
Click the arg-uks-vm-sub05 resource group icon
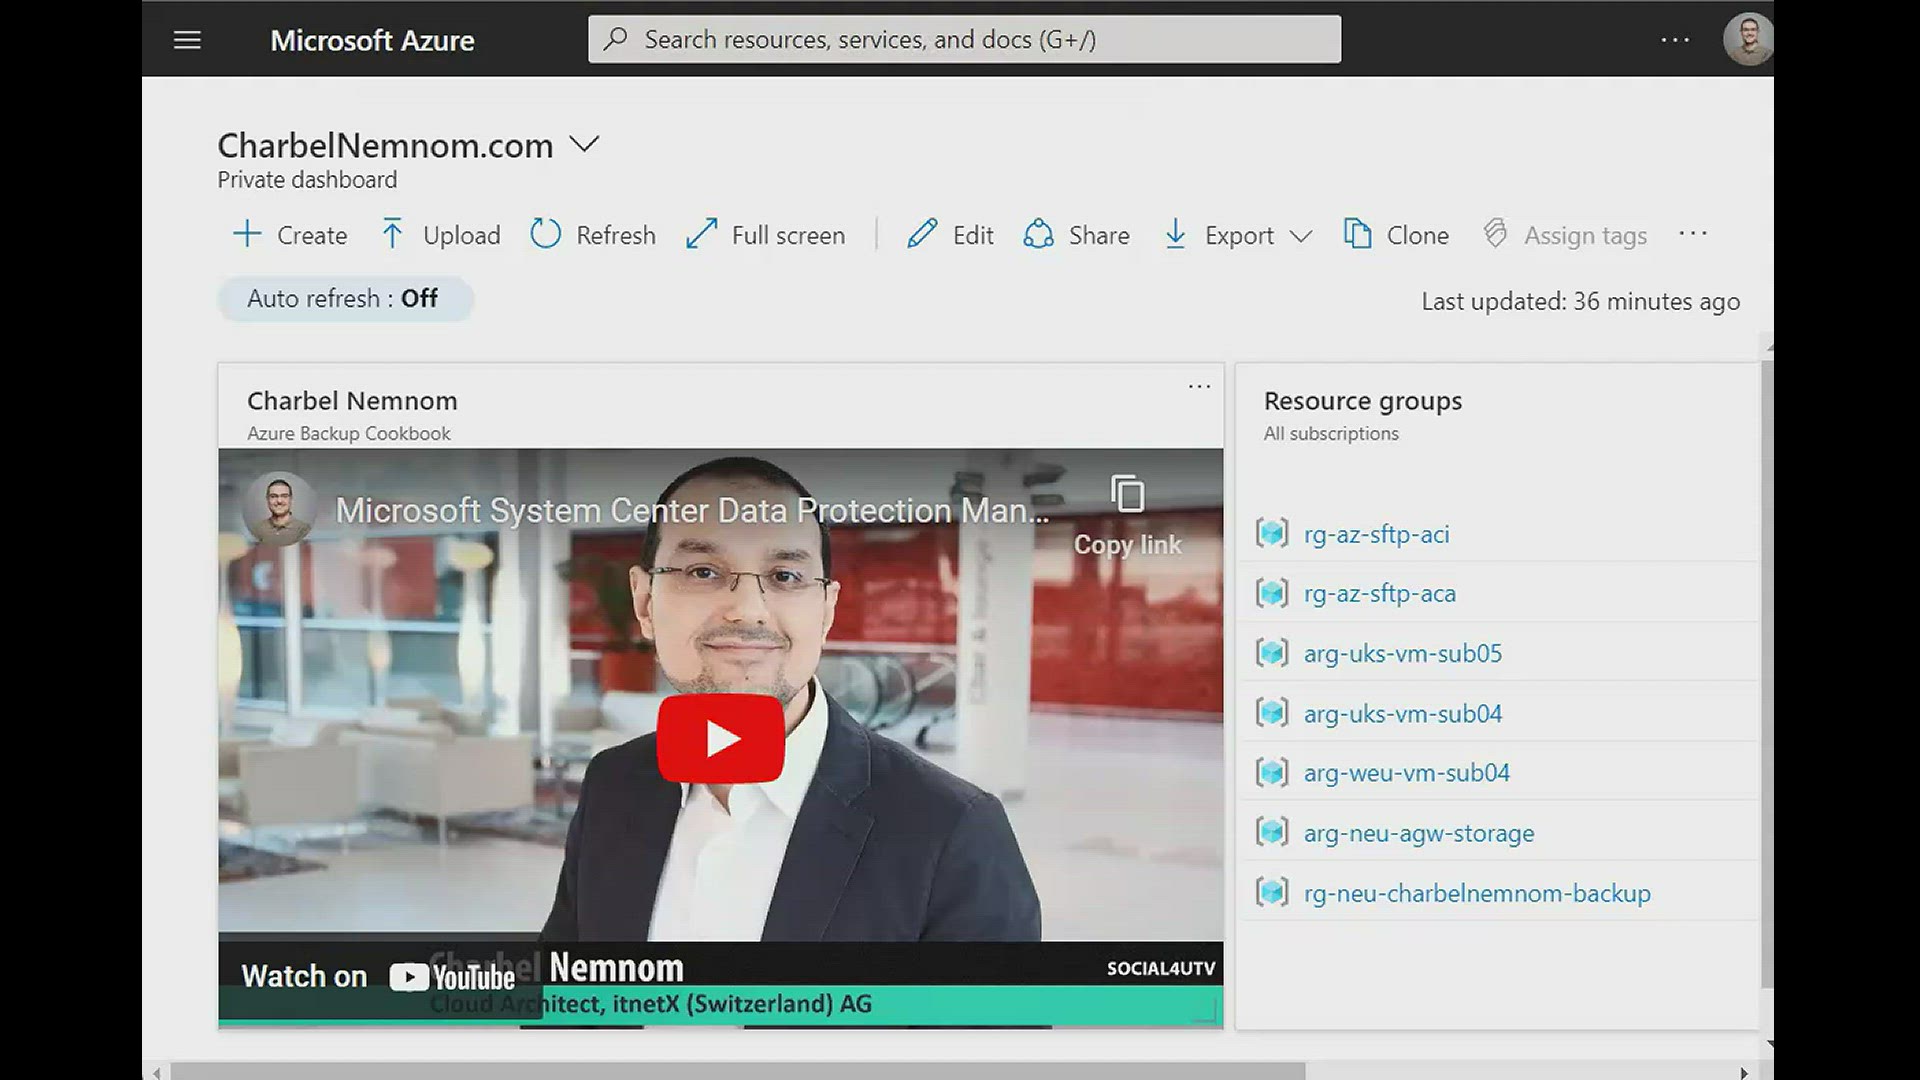coord(1272,653)
